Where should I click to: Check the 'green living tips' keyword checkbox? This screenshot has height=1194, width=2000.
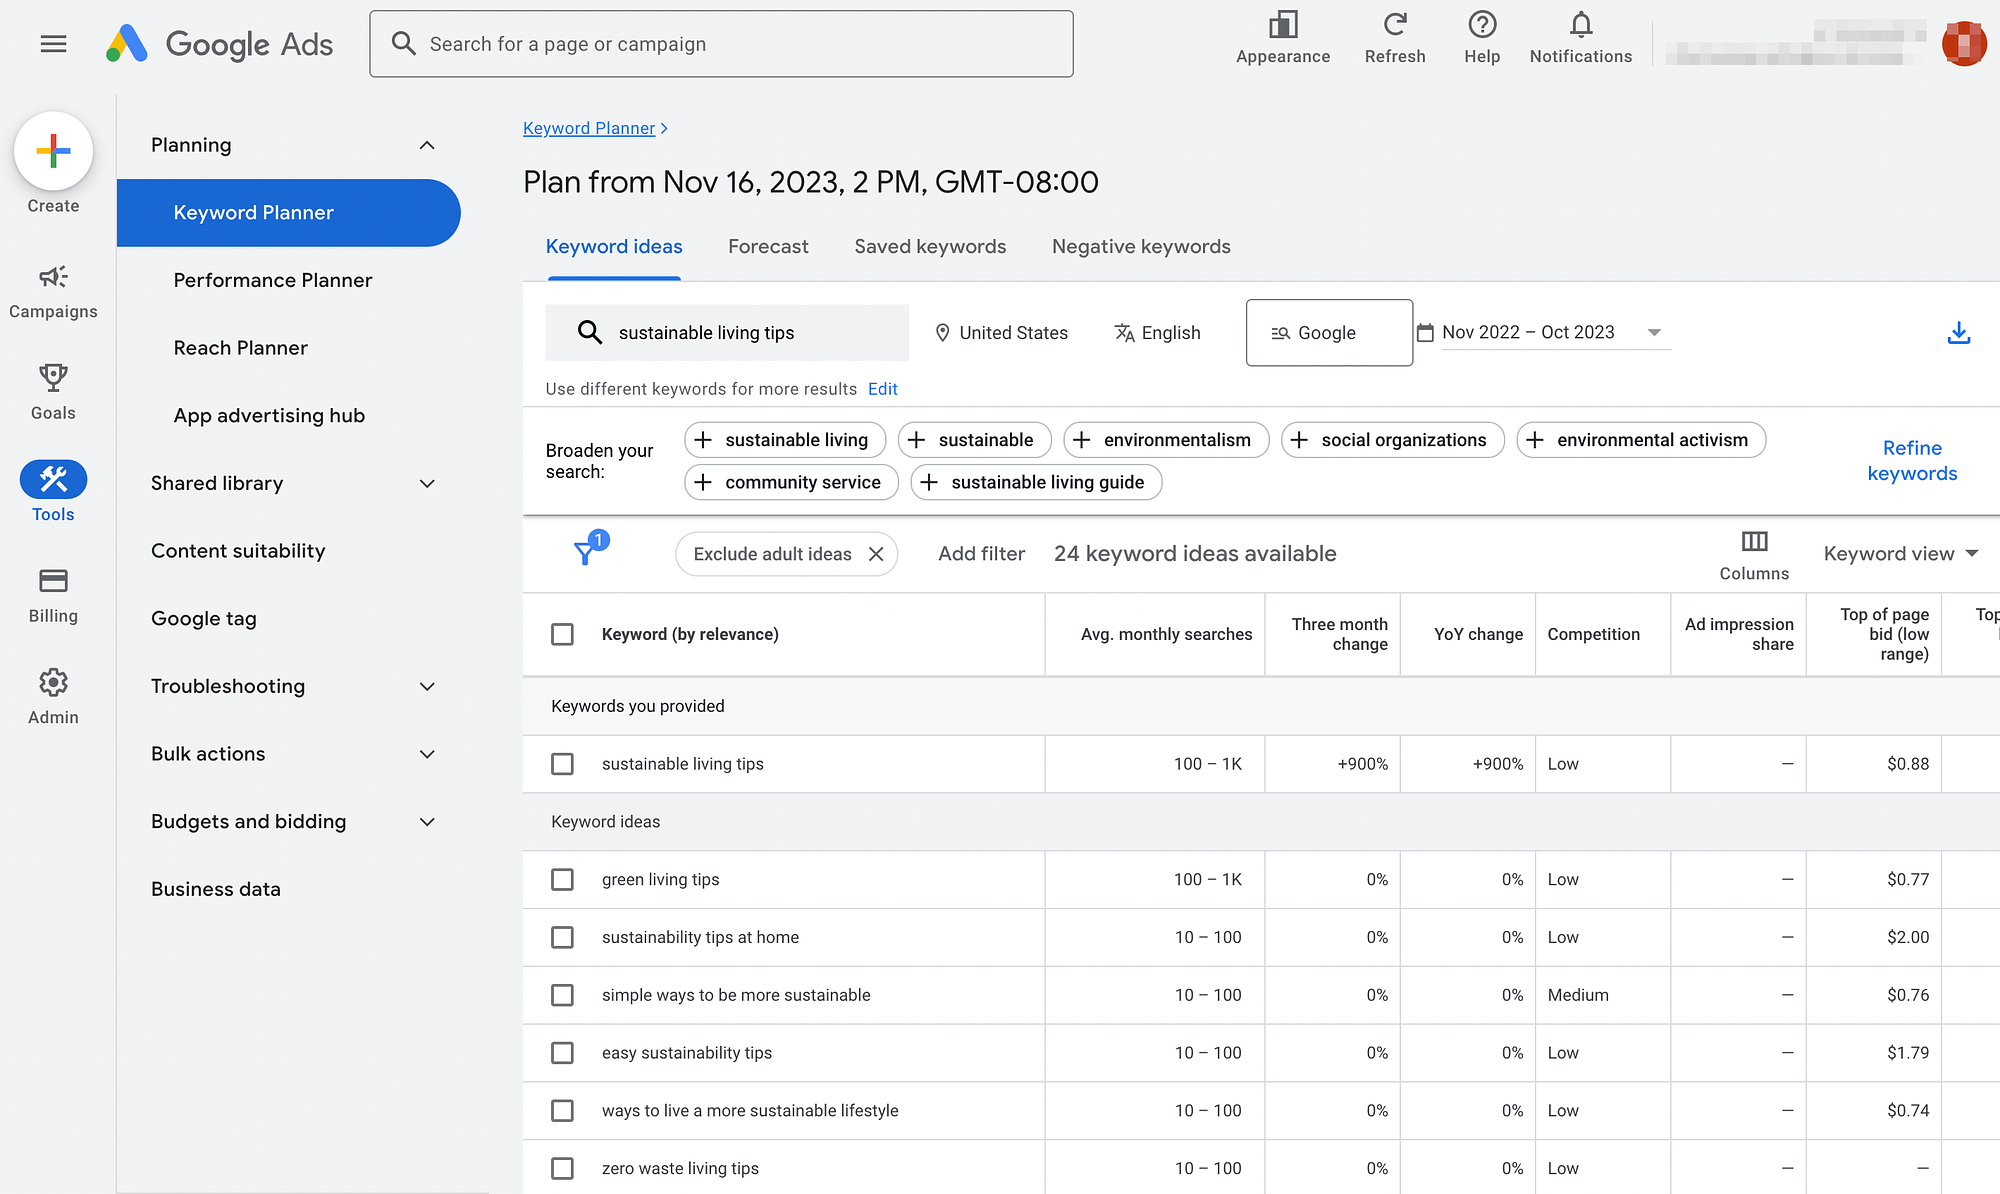click(562, 880)
